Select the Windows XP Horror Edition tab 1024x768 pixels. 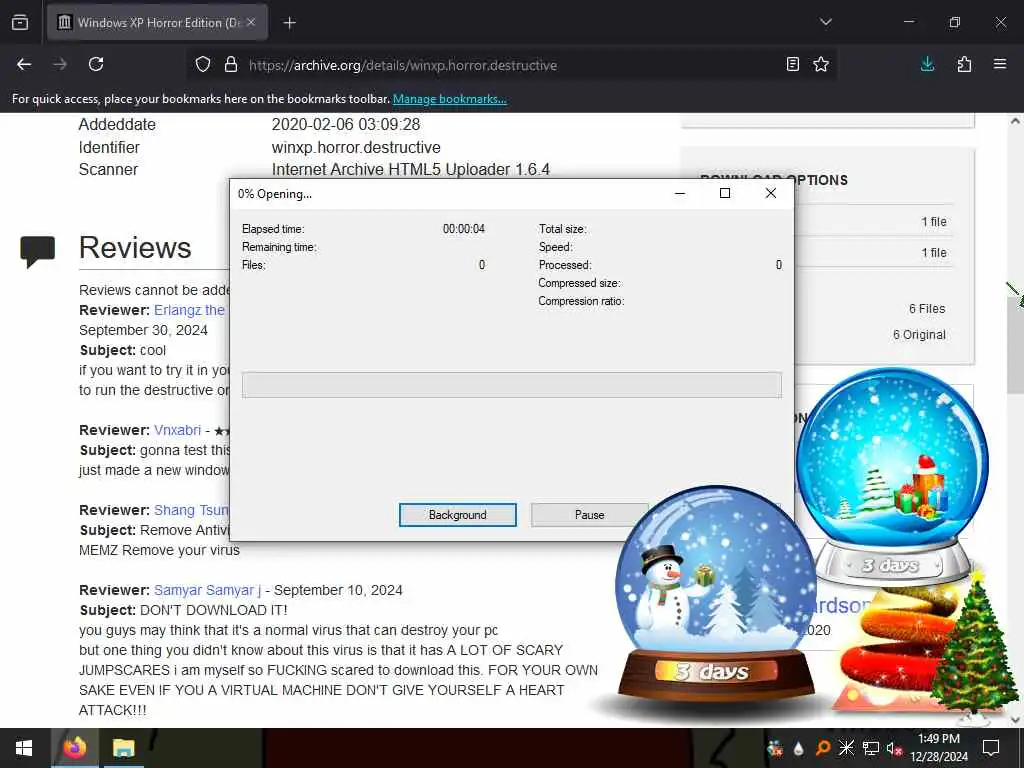(157, 22)
